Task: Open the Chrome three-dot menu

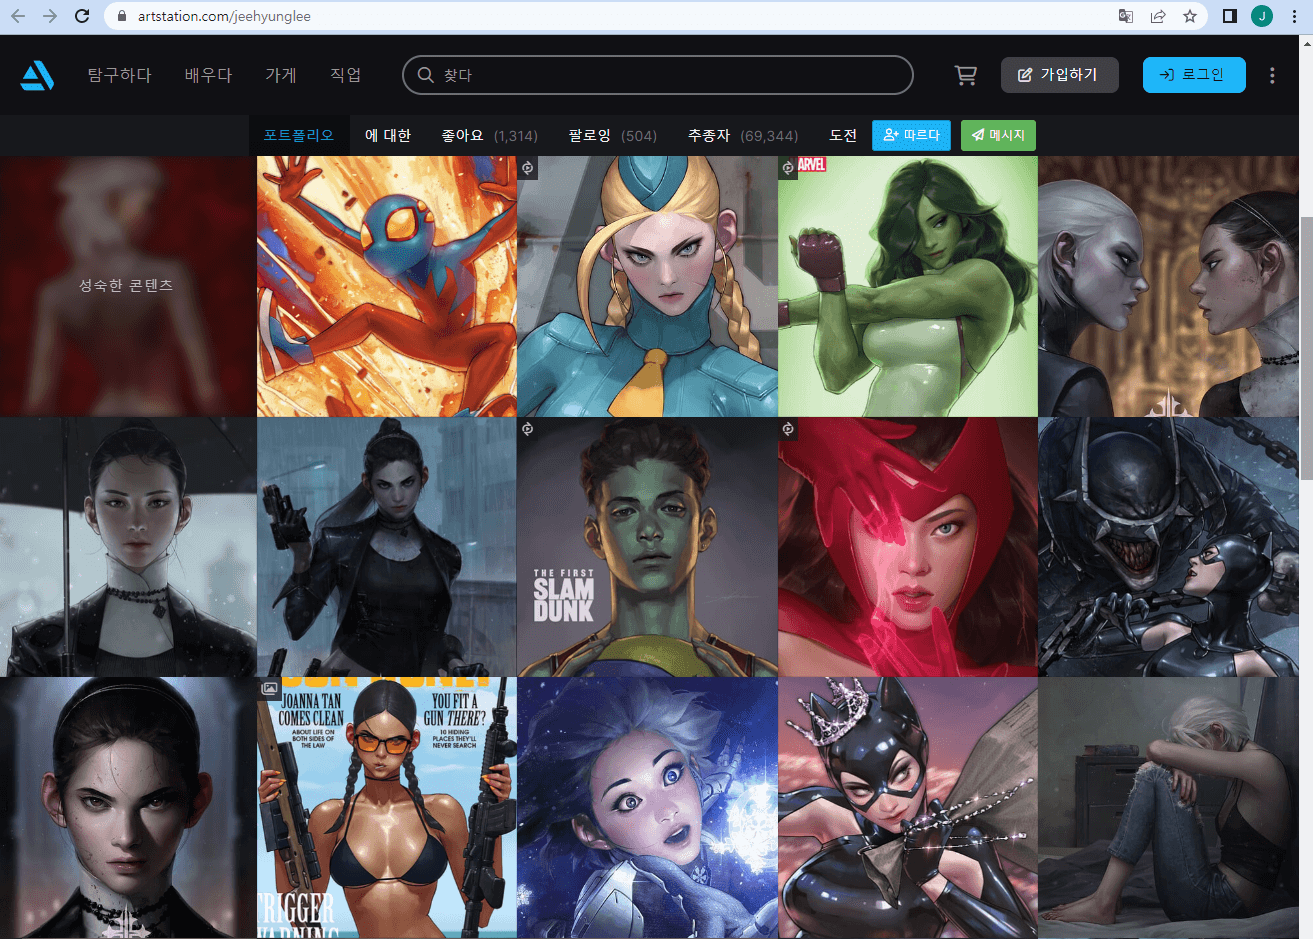Action: (x=1294, y=16)
